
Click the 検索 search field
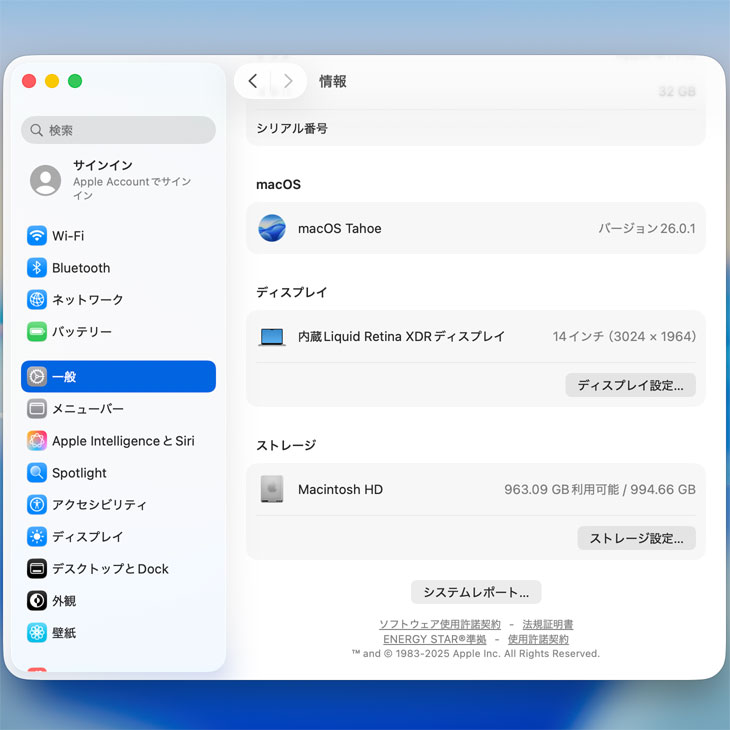click(118, 130)
